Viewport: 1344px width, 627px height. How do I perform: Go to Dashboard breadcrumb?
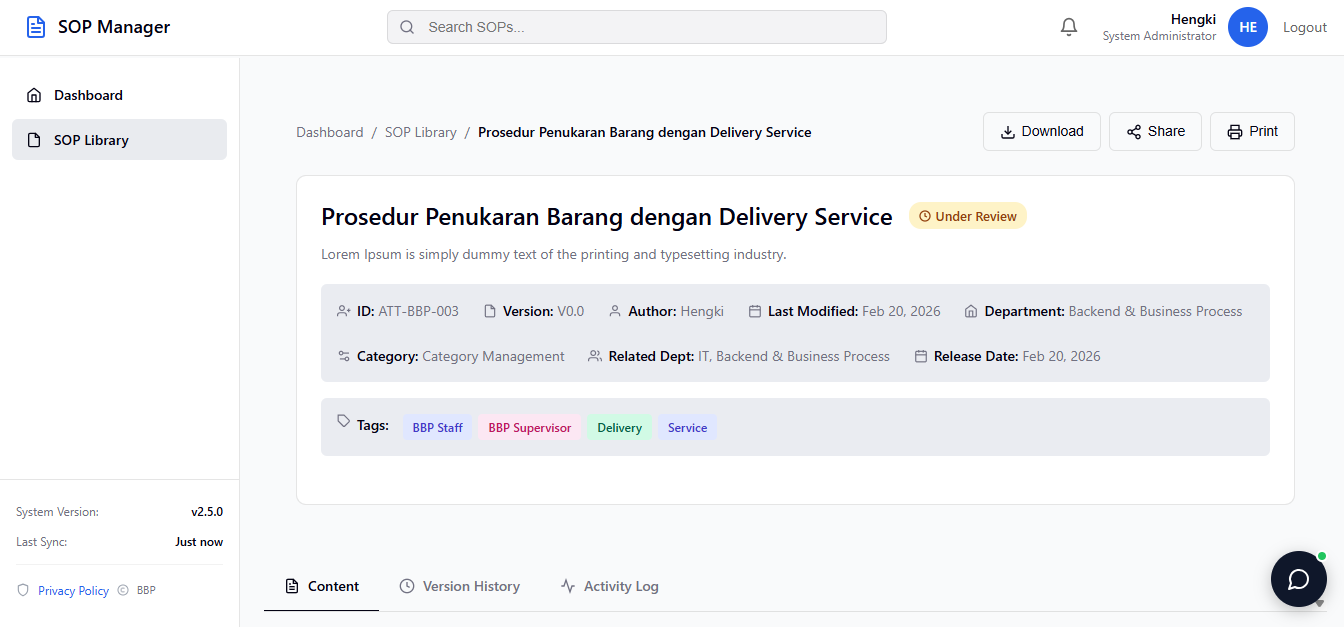coord(330,132)
